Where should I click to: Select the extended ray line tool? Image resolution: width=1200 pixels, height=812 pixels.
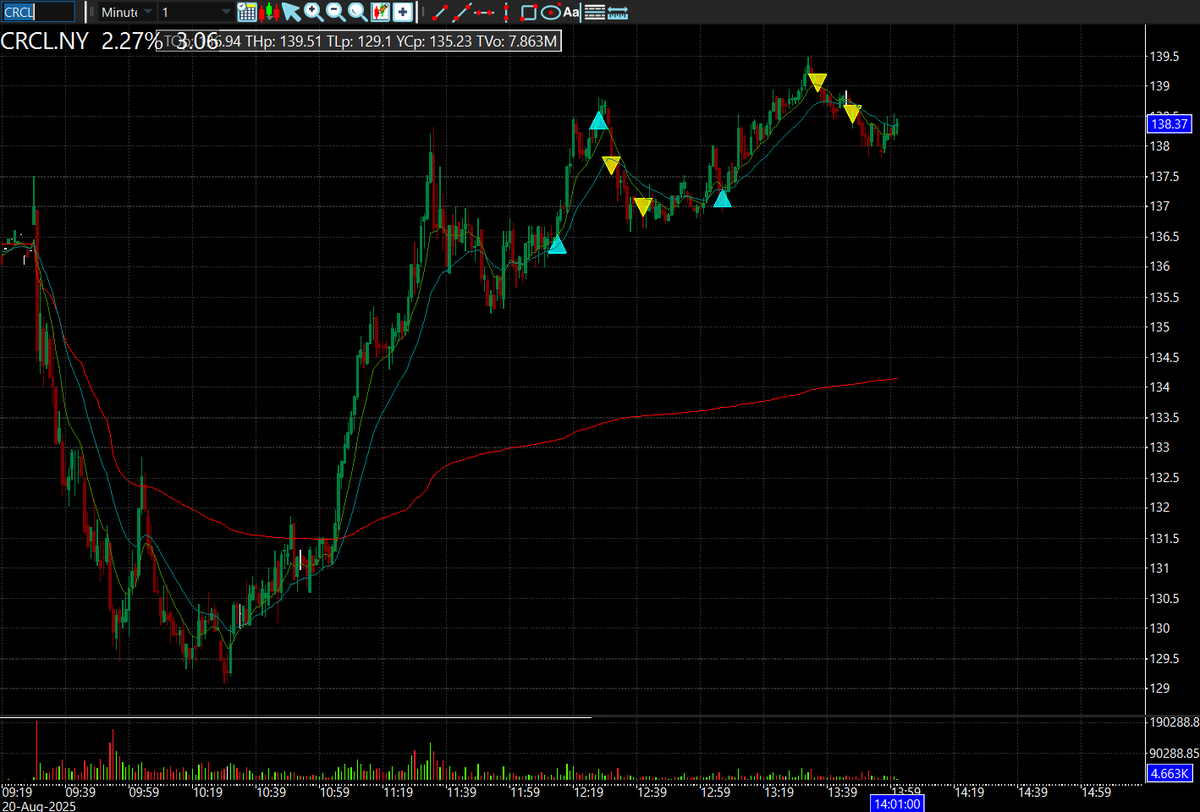click(460, 12)
